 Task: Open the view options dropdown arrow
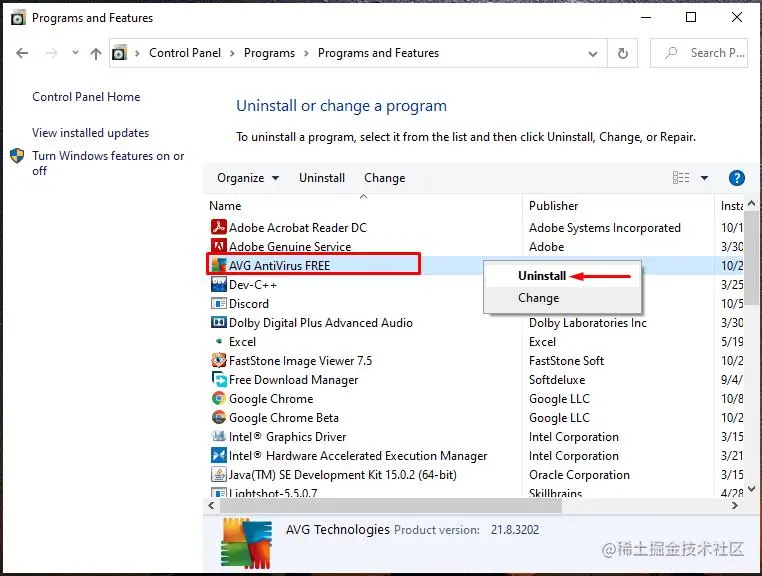tap(705, 178)
